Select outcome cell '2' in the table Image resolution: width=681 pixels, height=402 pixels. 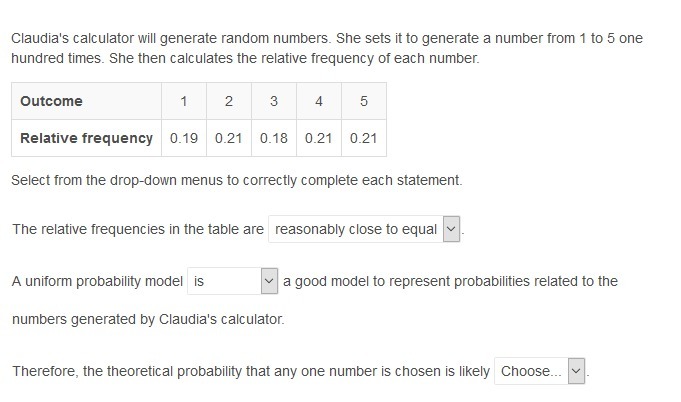(229, 101)
